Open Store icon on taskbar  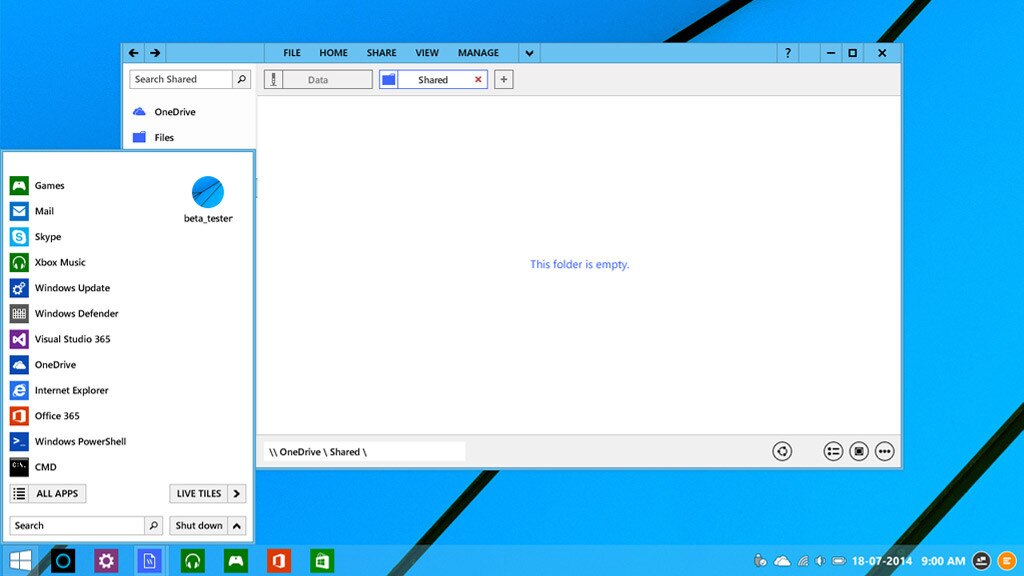coord(321,560)
